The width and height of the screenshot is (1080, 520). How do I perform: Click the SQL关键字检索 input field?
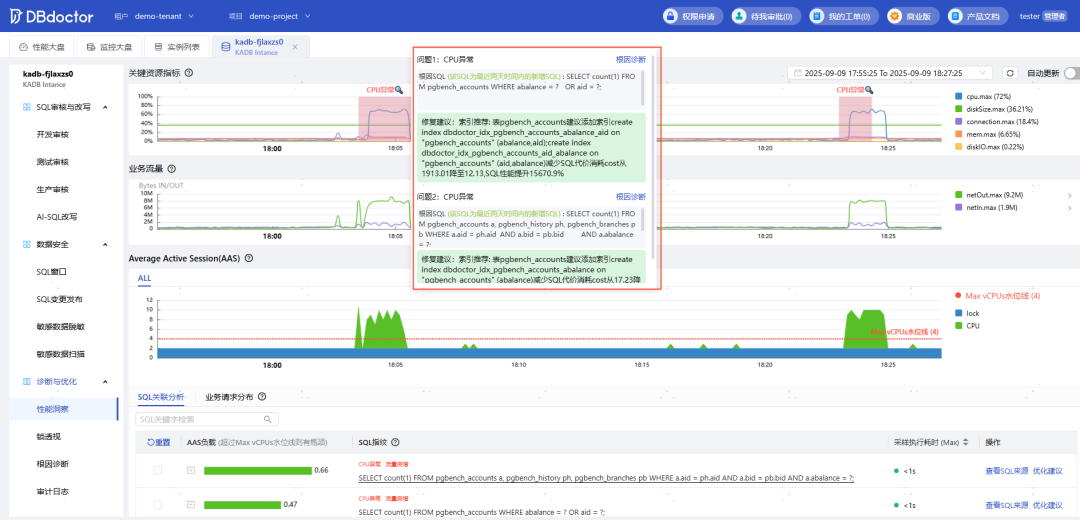pyautogui.click(x=207, y=419)
